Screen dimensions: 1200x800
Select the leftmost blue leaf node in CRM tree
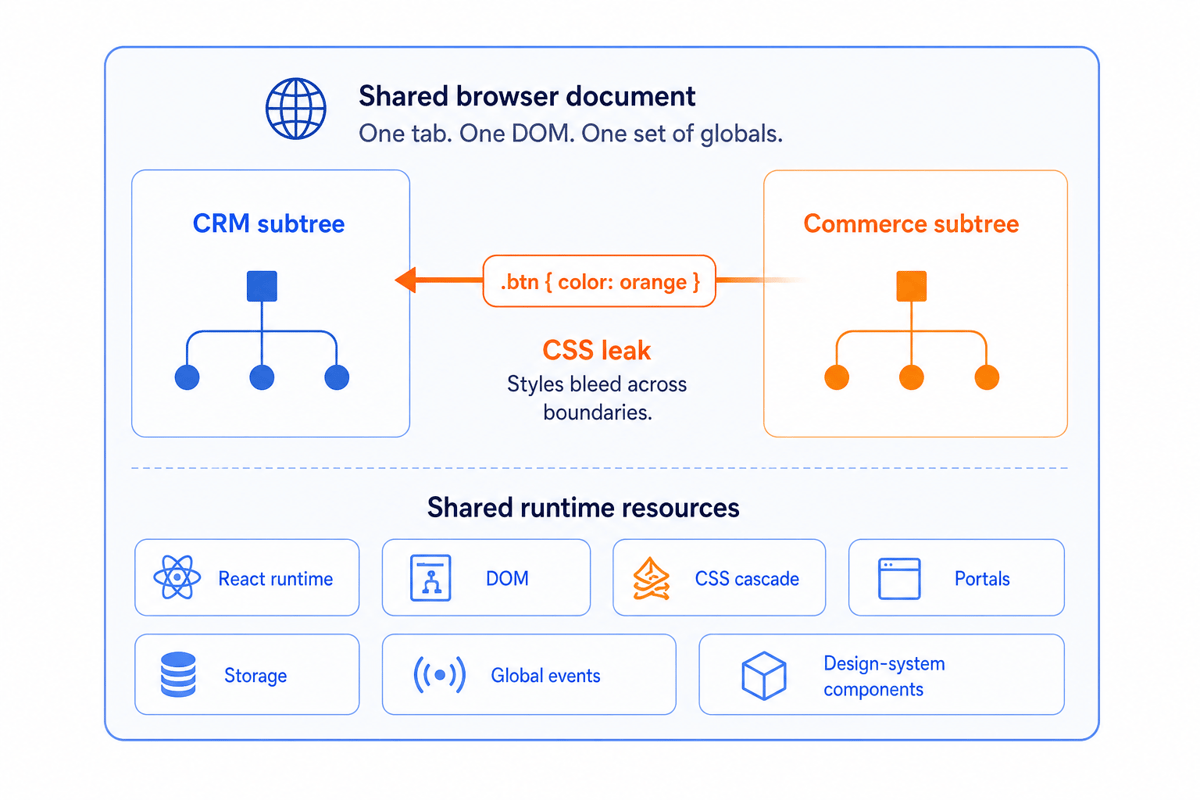tap(187, 377)
